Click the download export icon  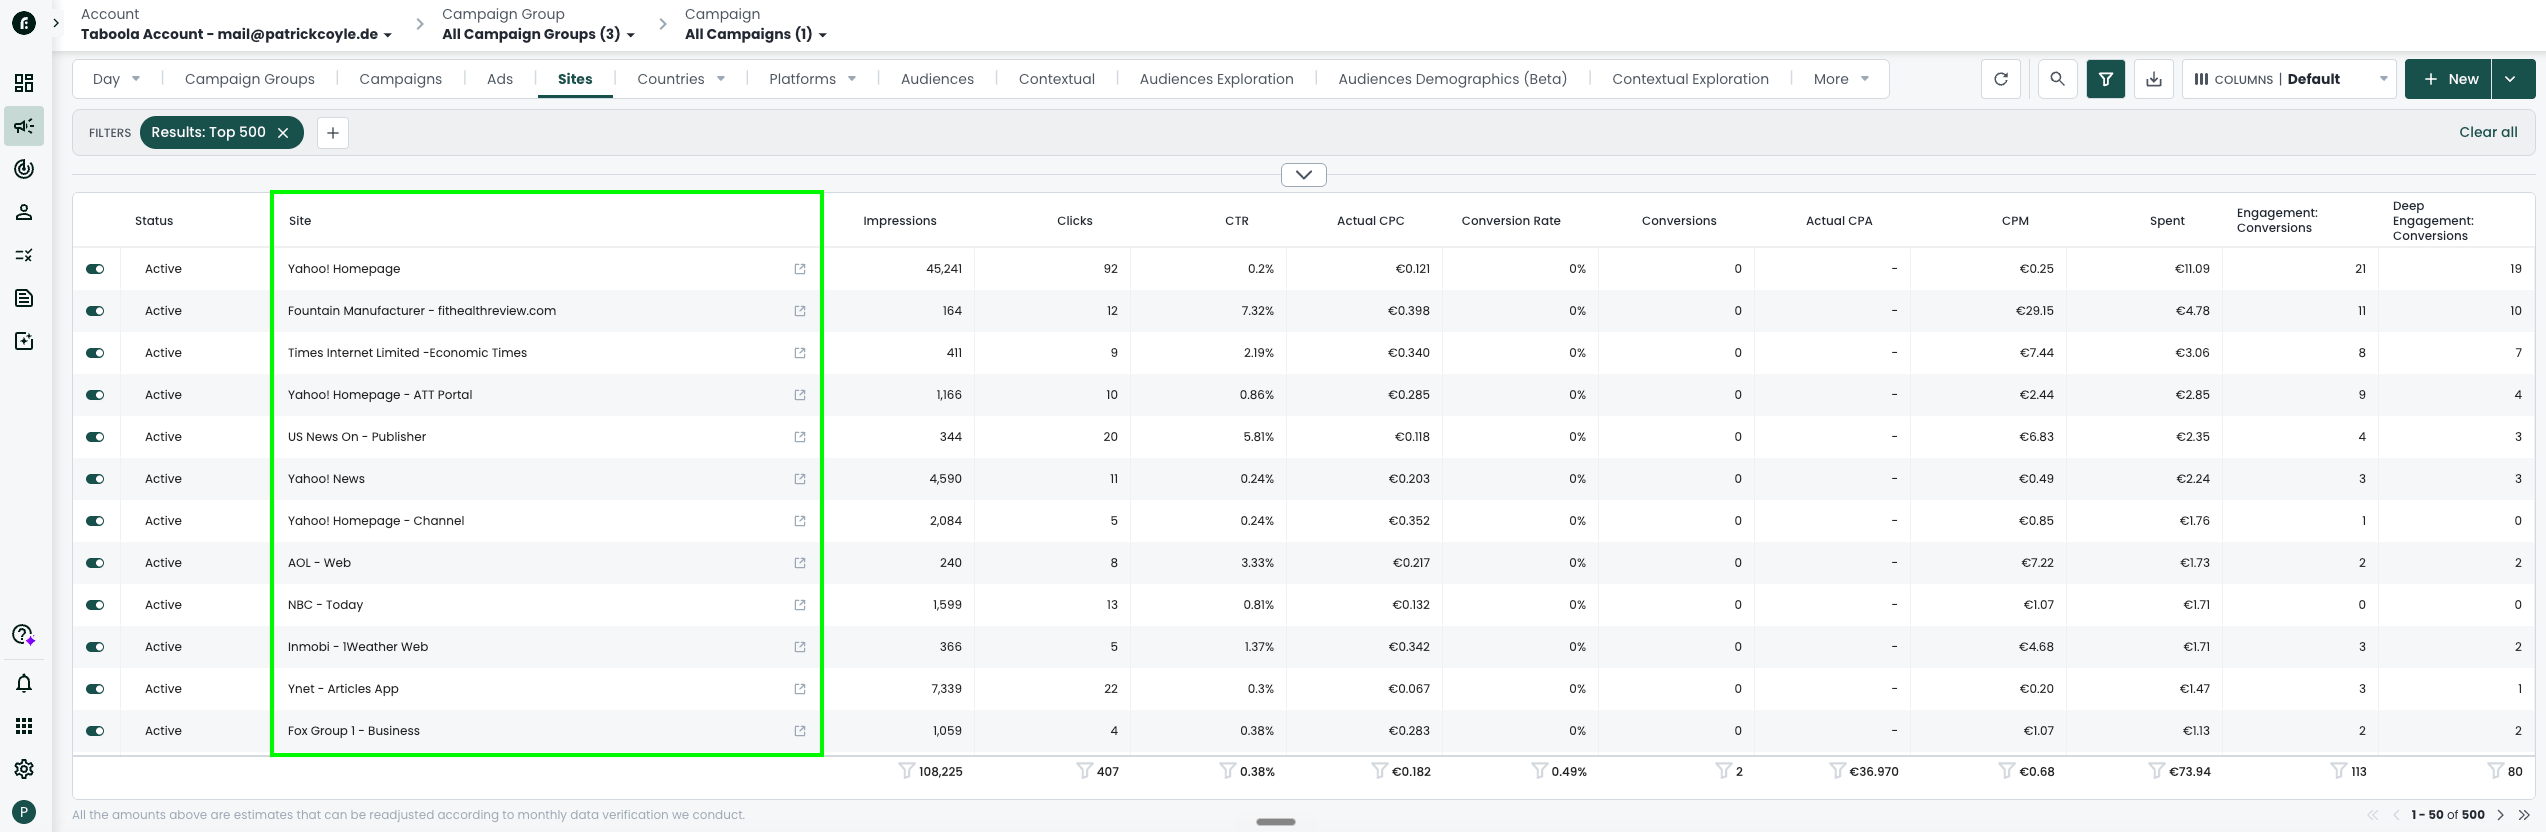[x=2154, y=79]
